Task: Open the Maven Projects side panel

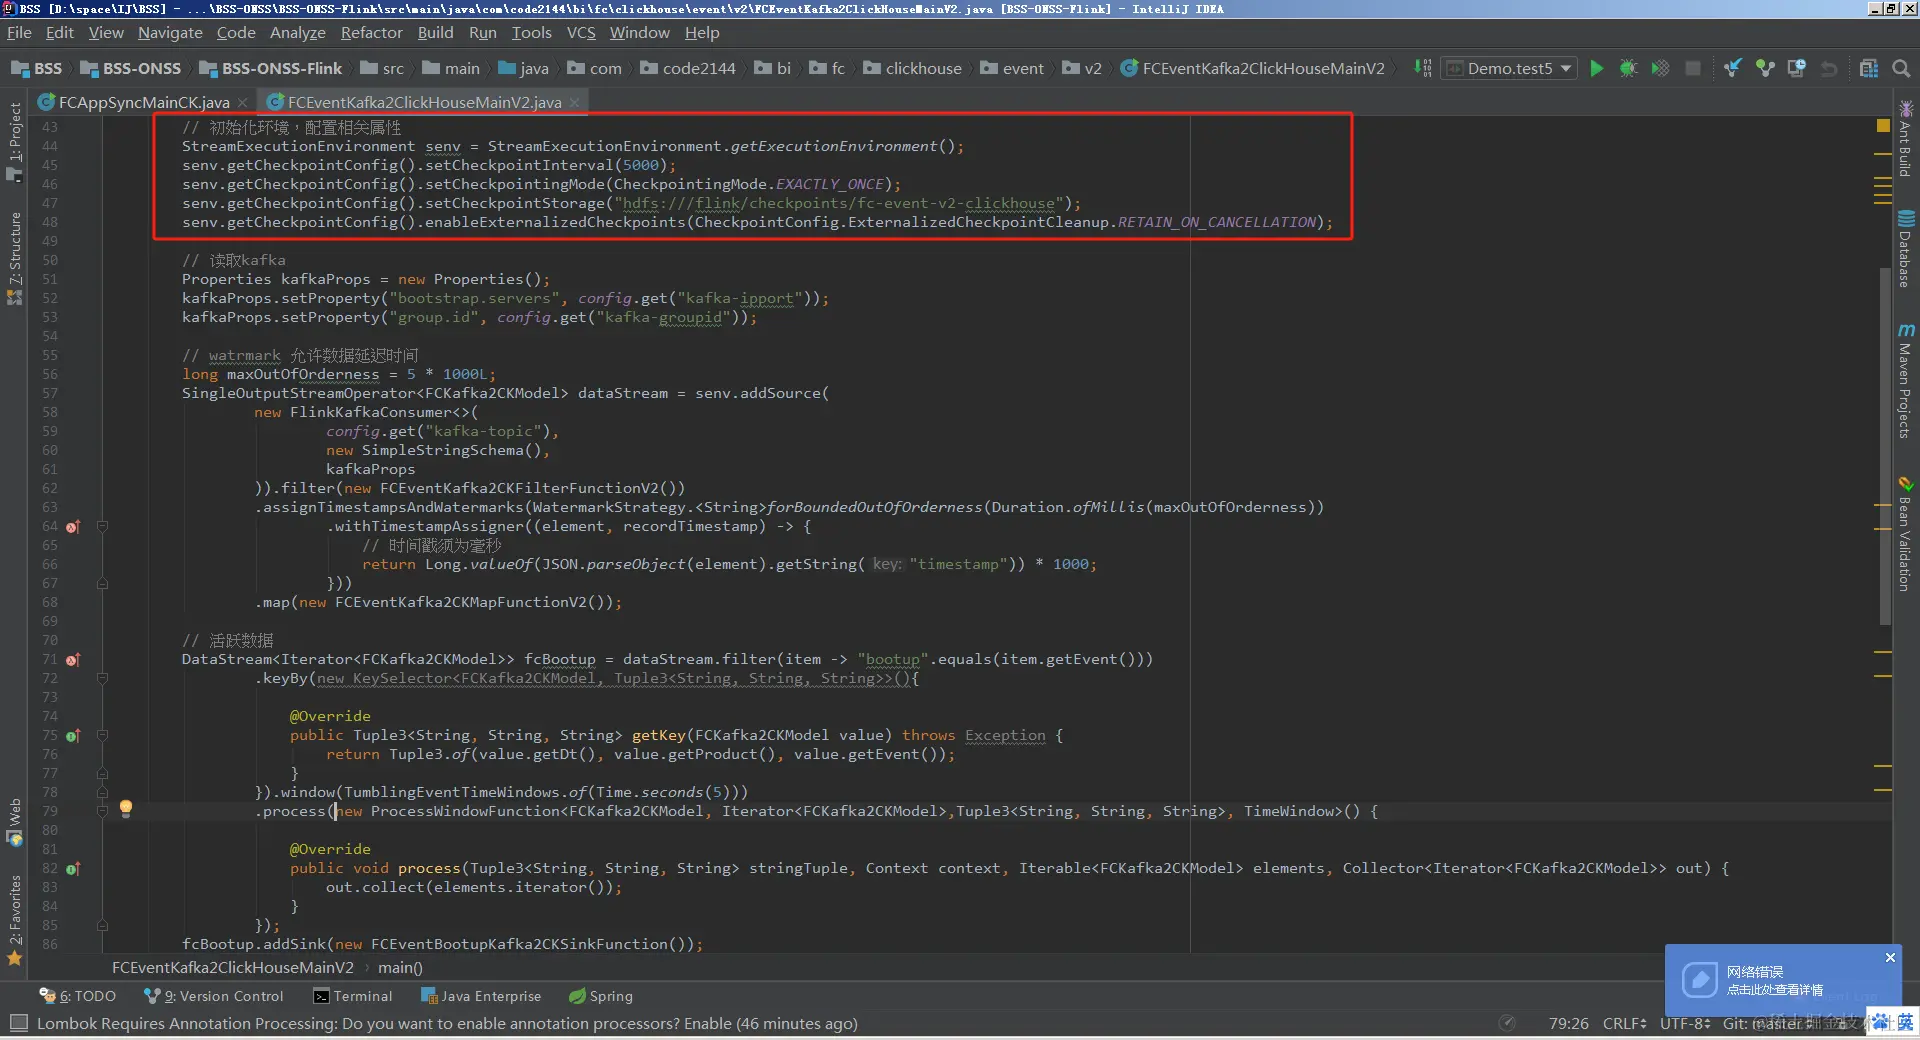Action: click(x=1905, y=380)
